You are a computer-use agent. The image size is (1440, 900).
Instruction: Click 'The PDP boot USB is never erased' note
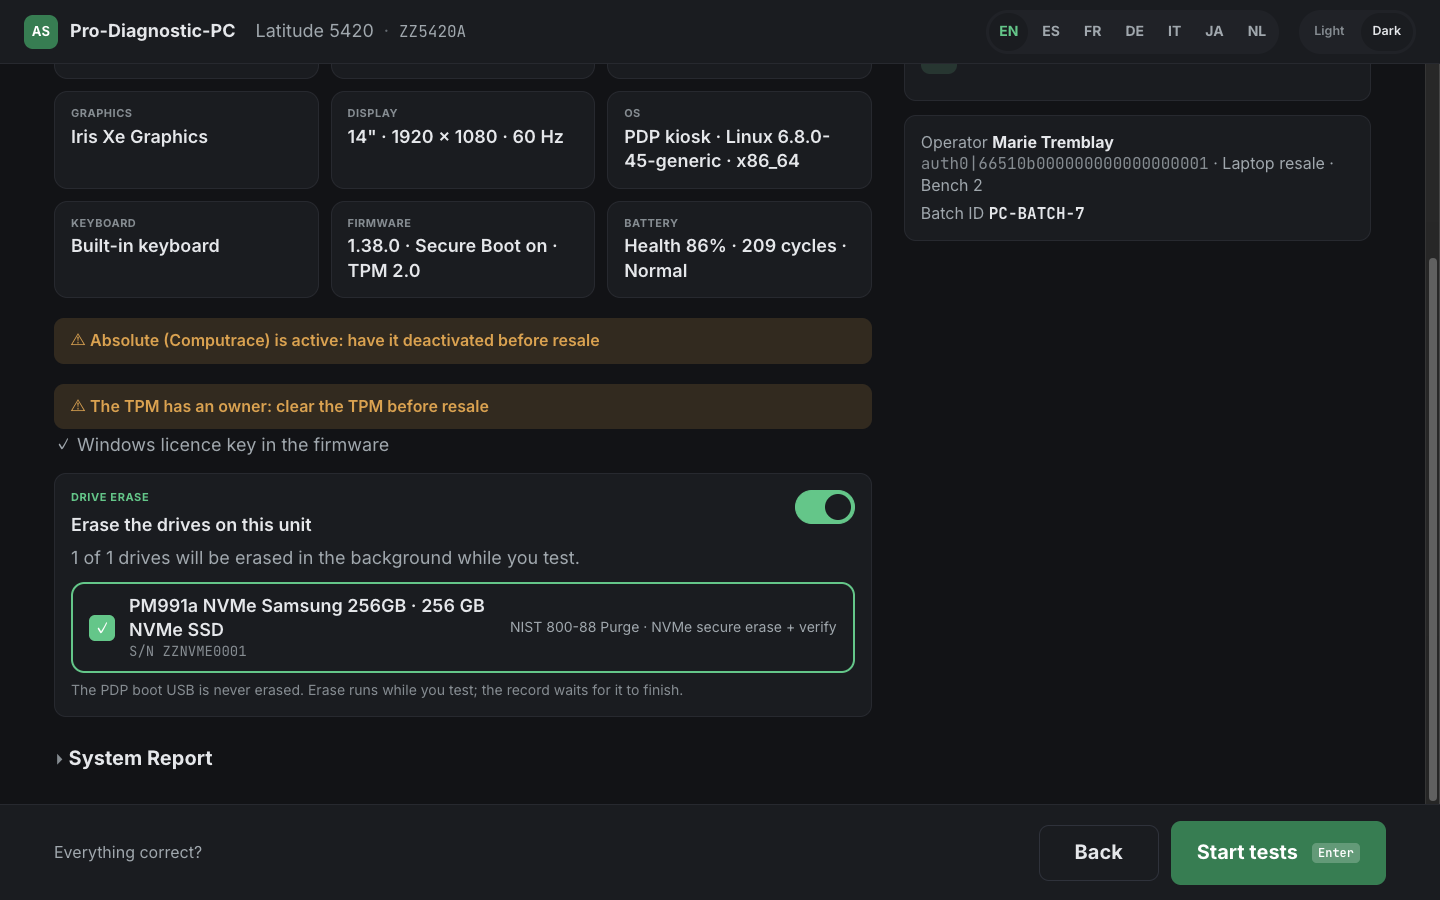[x=377, y=690]
